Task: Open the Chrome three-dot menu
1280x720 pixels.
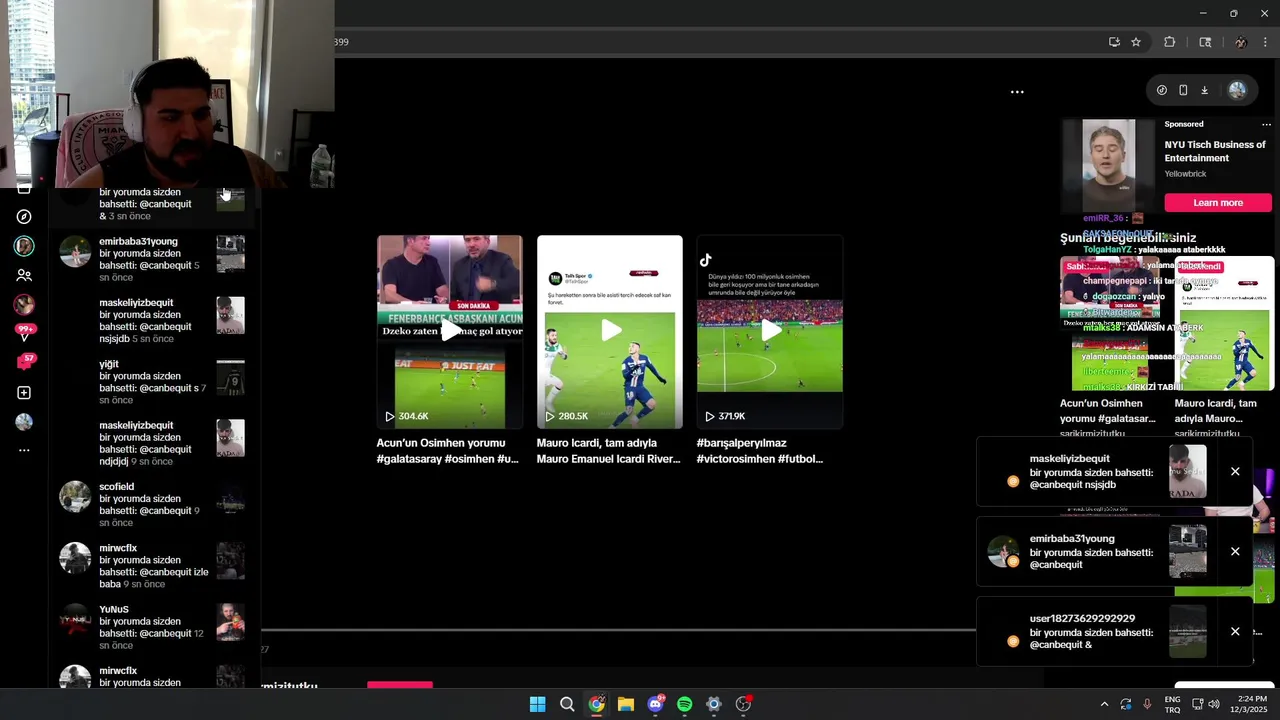Action: pos(1266,42)
